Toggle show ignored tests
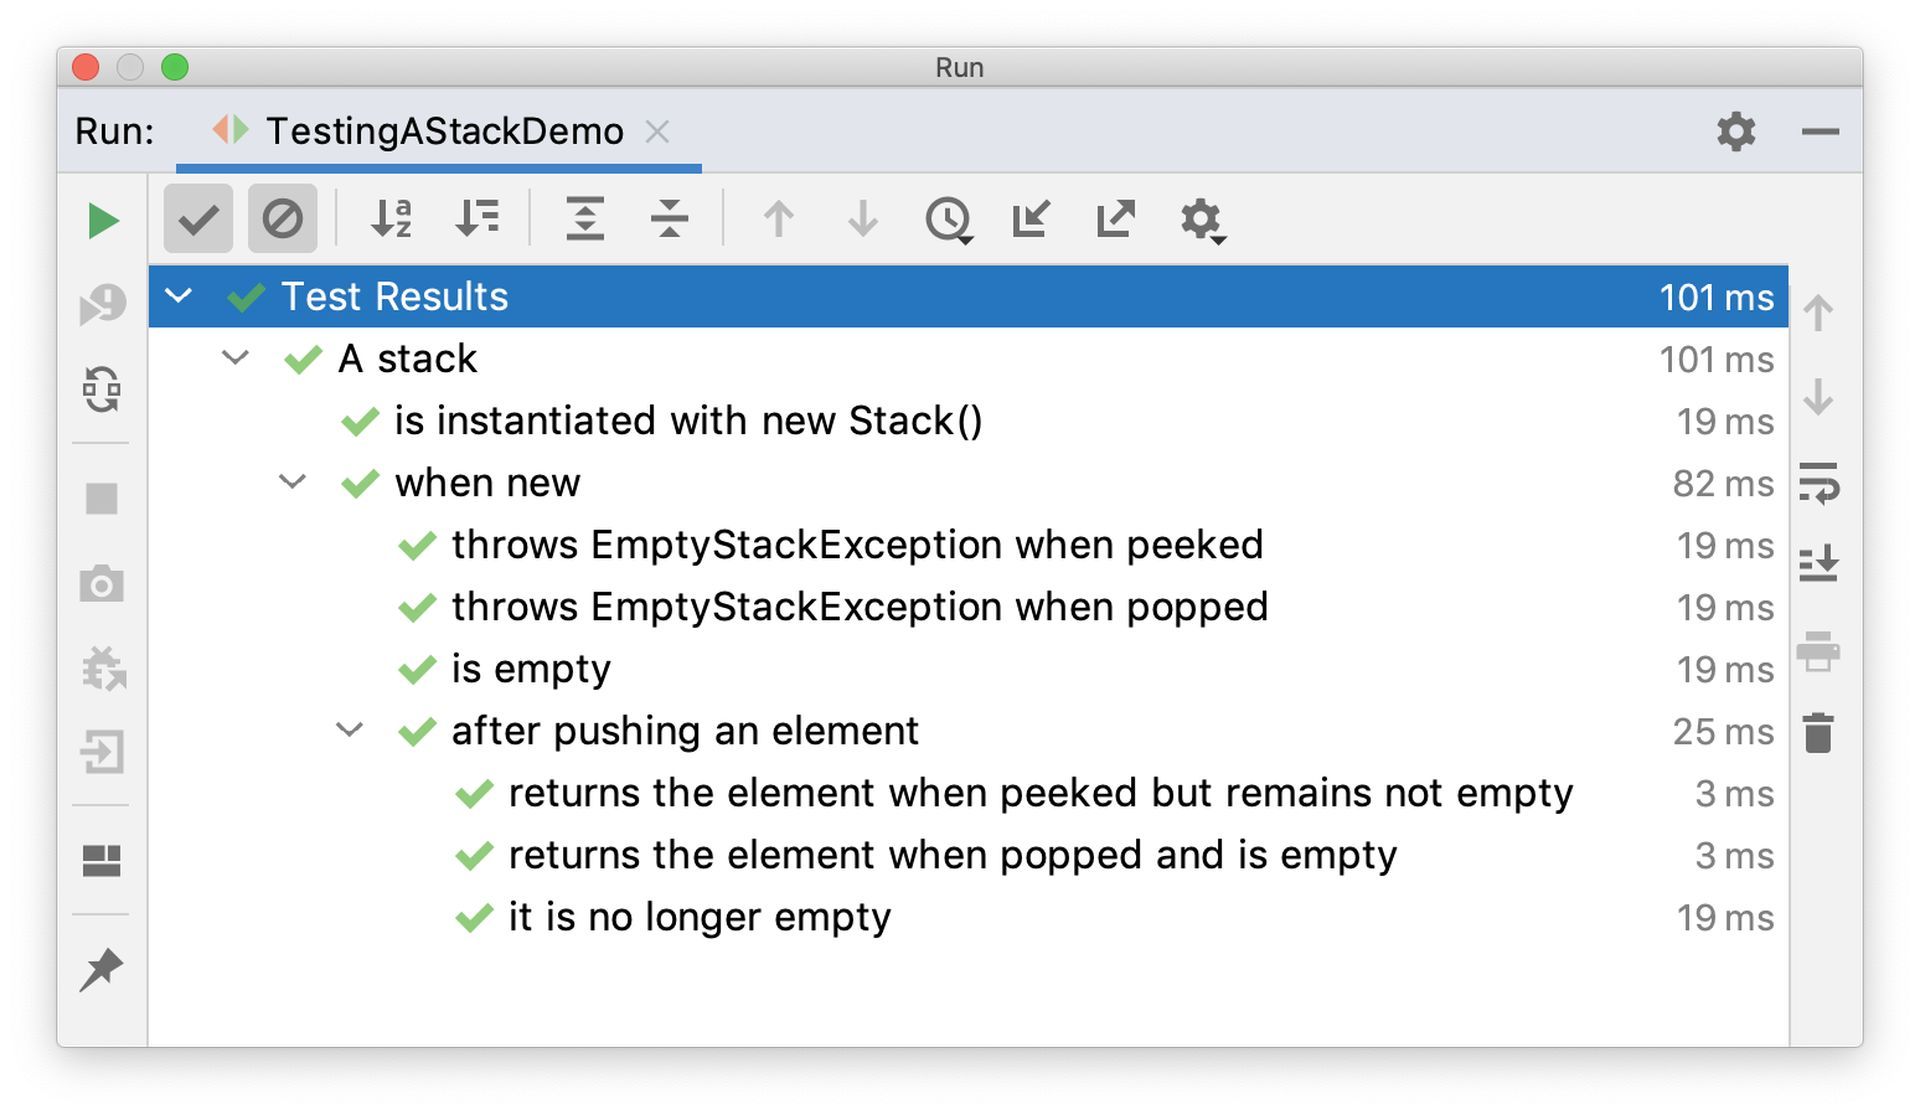The height and width of the screenshot is (1114, 1920). (282, 218)
